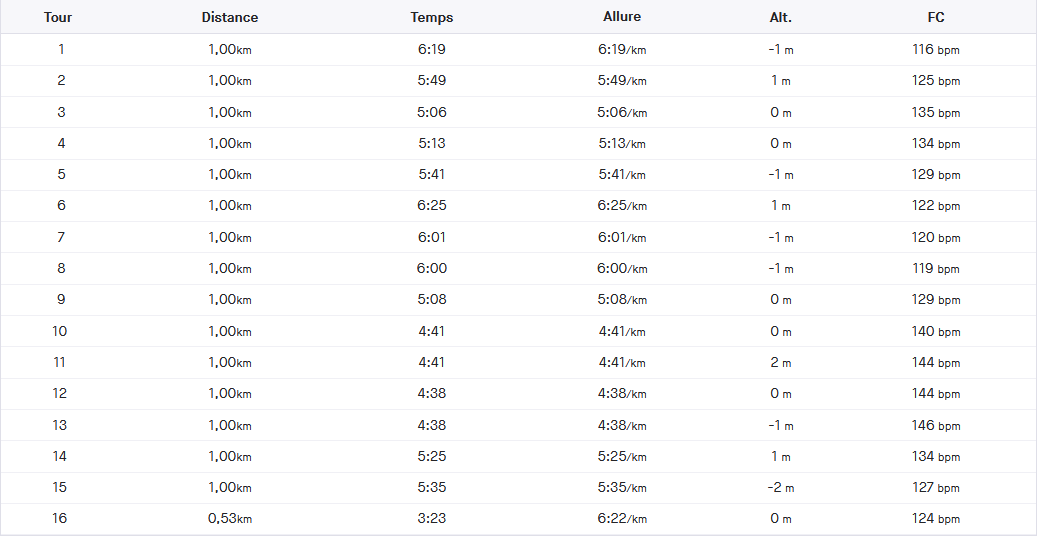Click the Alt. column header

tap(780, 17)
